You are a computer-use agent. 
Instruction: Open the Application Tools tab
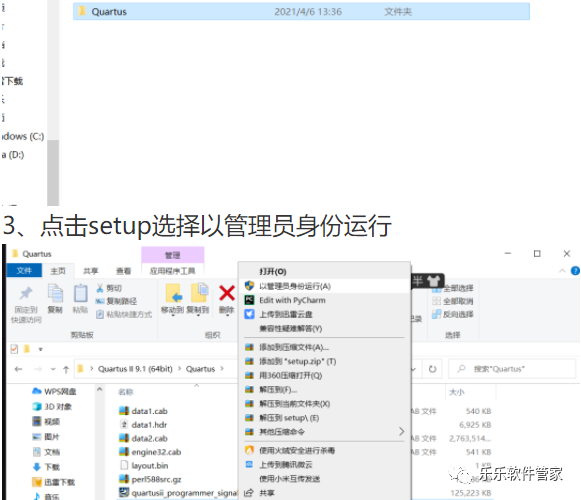172,271
